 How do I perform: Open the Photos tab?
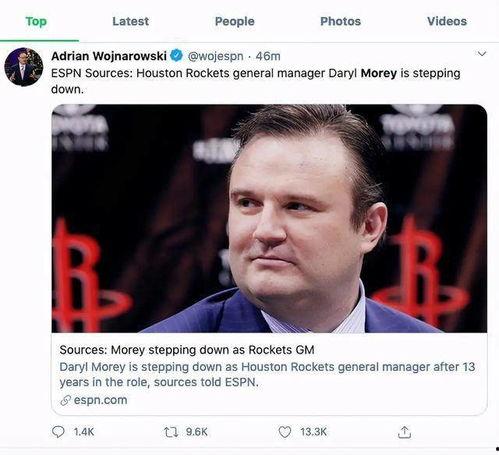[x=340, y=21]
